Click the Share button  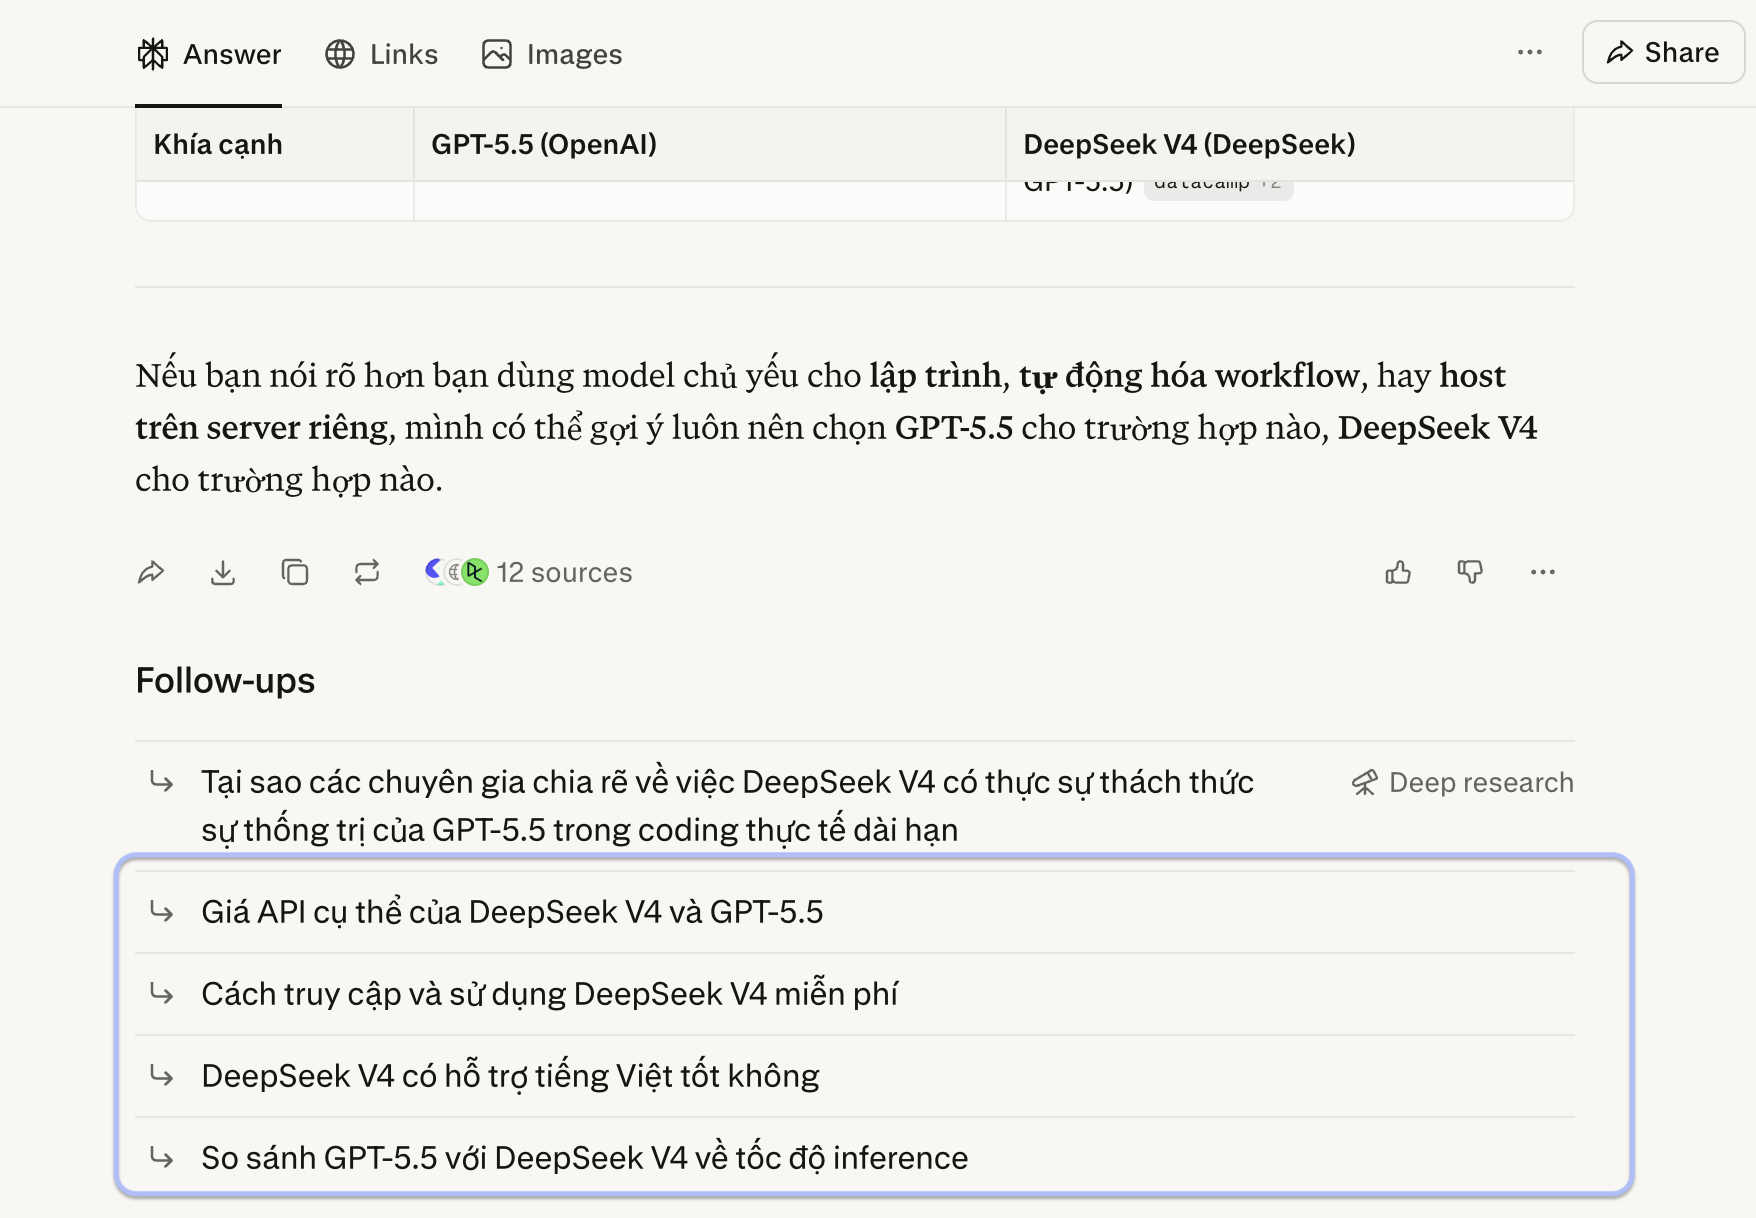click(1663, 52)
